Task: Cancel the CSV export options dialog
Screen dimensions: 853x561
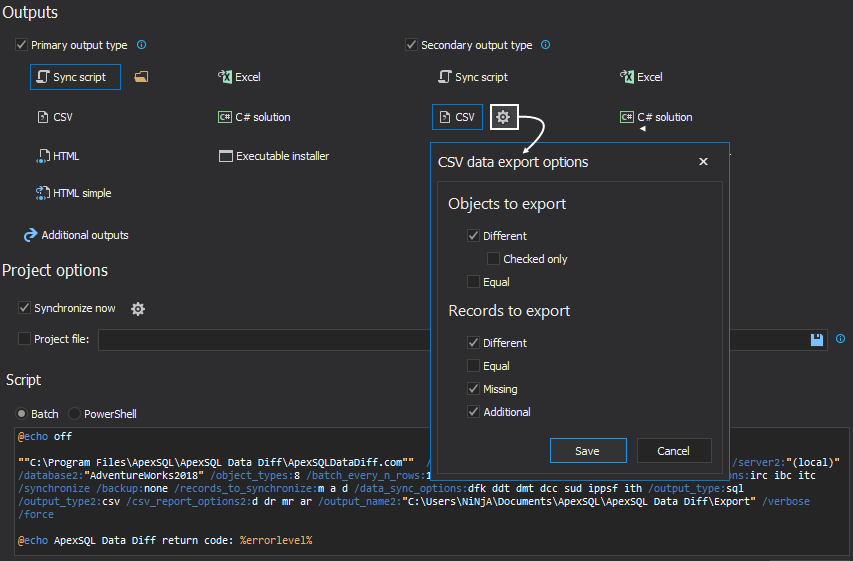Action: click(x=674, y=451)
